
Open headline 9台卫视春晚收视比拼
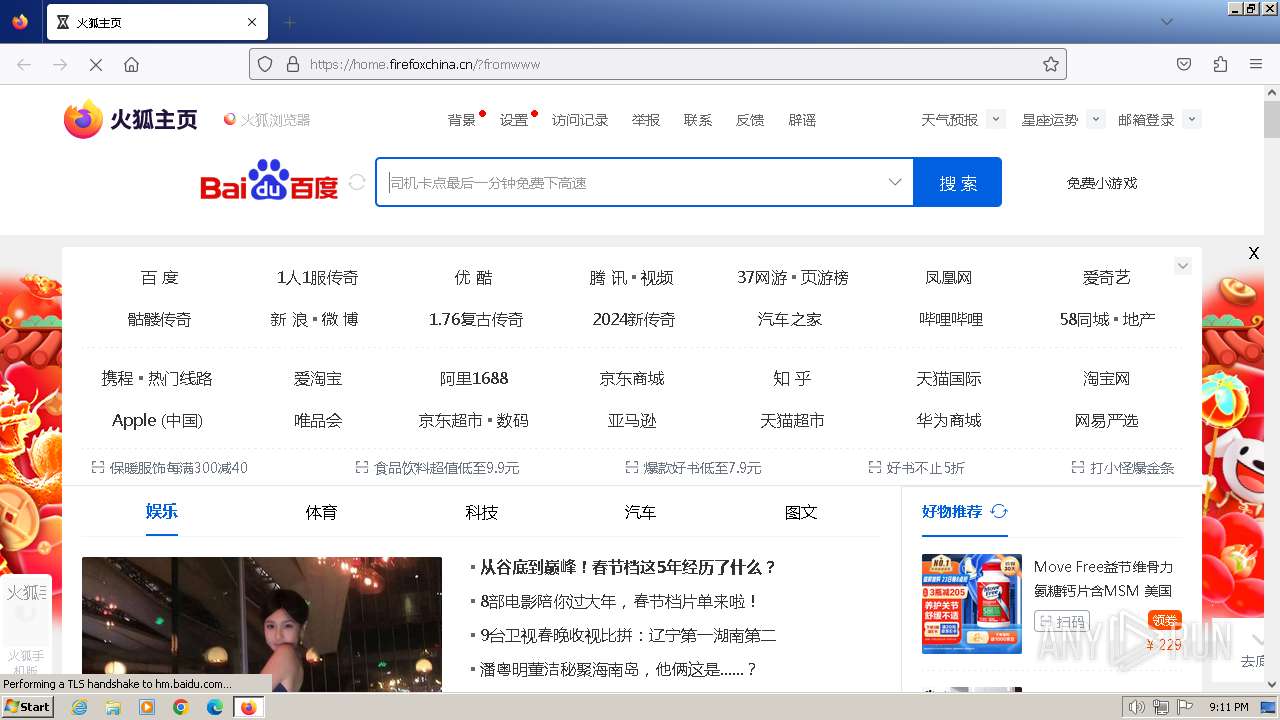pos(628,636)
